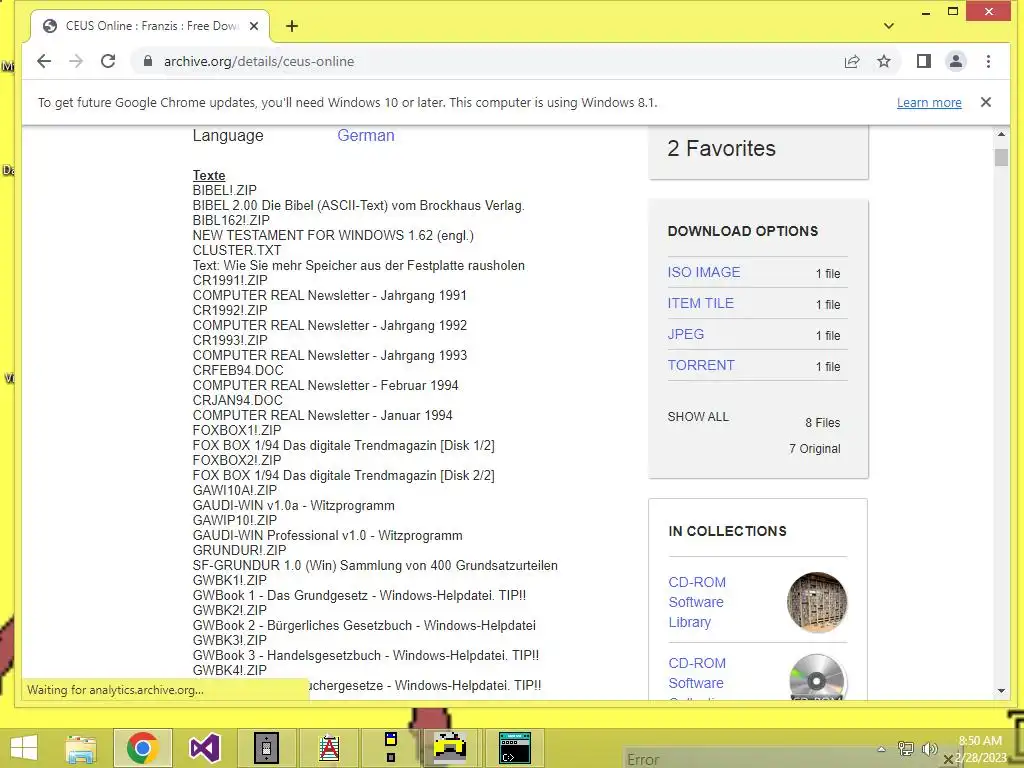
Task: Click the vertical scrollbar thumb
Action: [x=1001, y=157]
